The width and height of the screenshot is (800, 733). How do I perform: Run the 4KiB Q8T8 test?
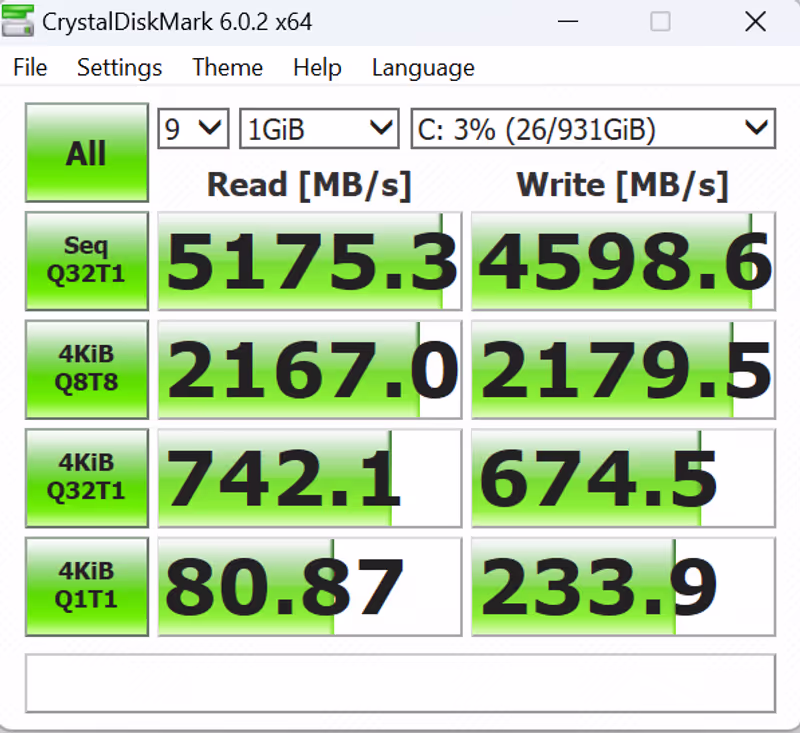[87, 369]
